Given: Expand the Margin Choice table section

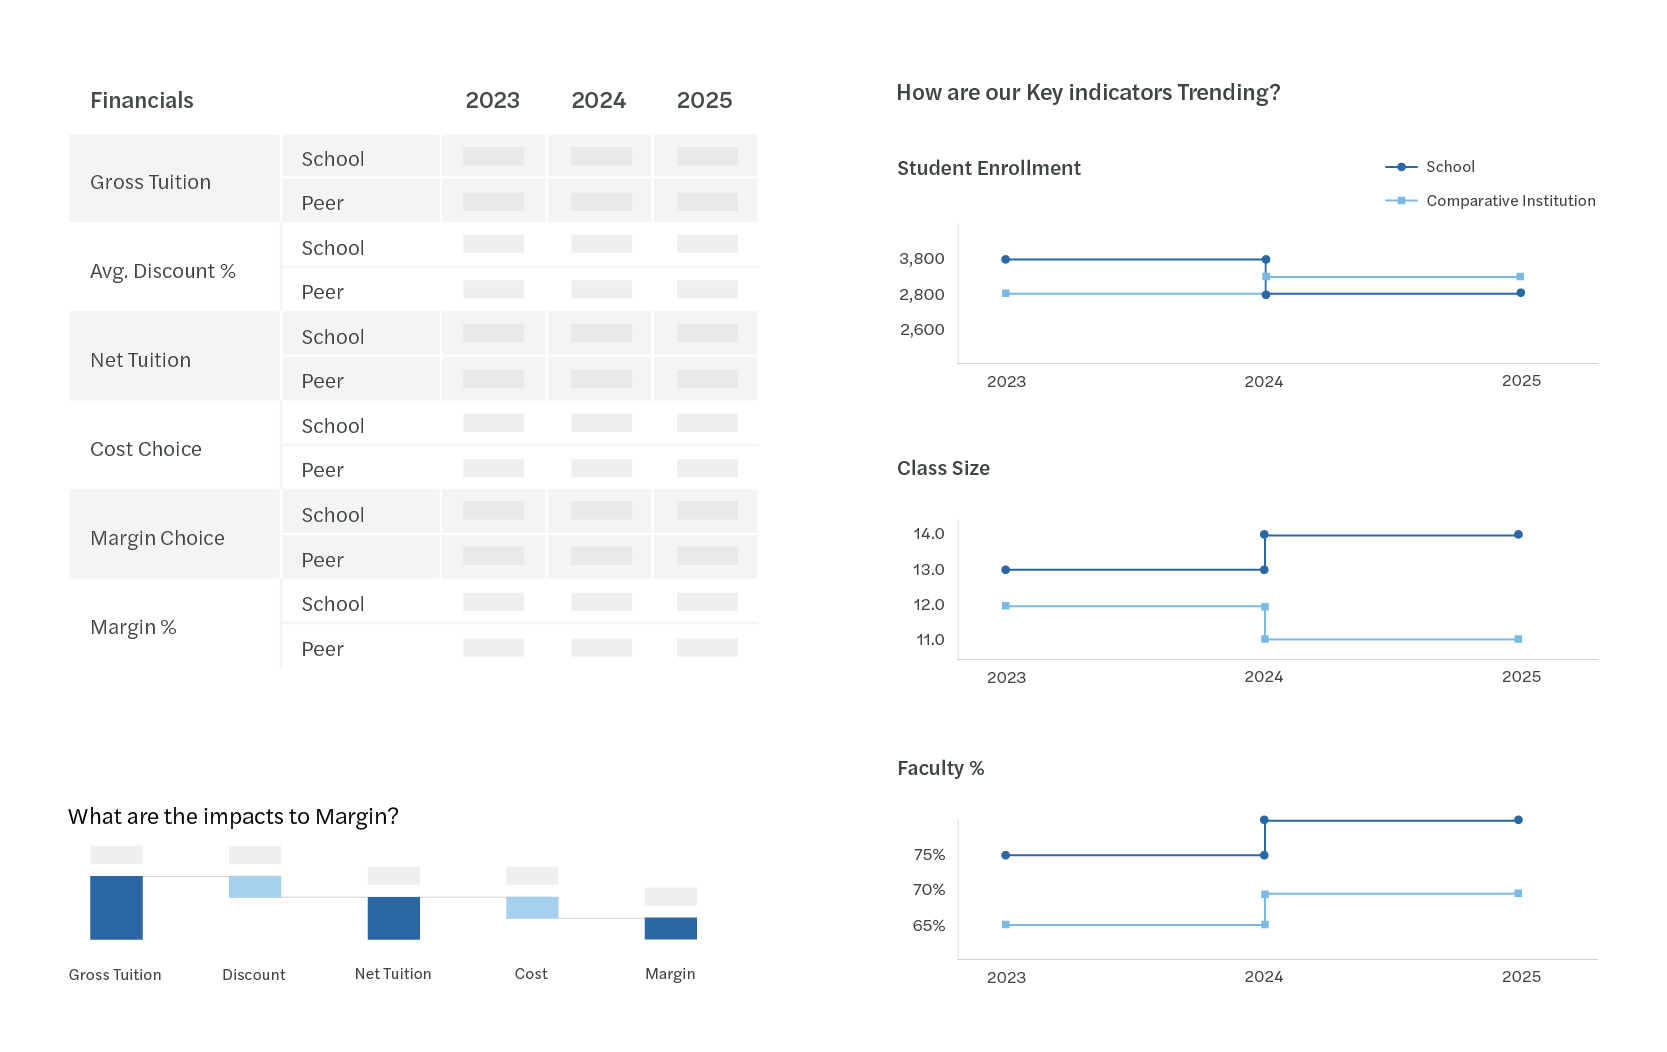Looking at the screenshot, I should [157, 537].
